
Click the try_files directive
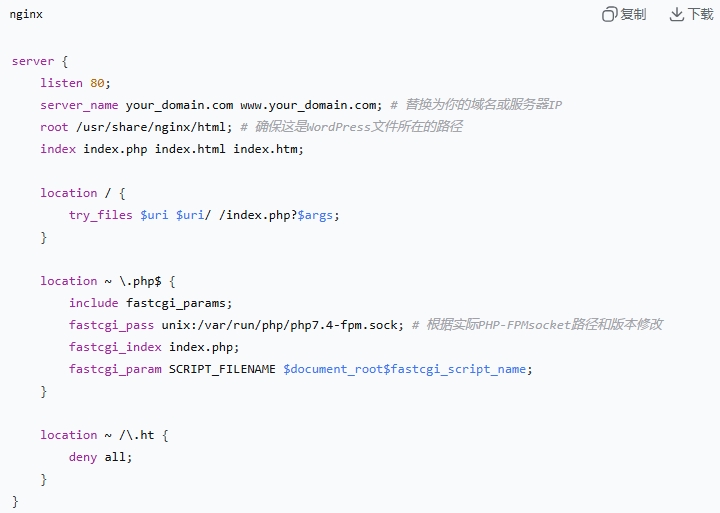coord(101,215)
